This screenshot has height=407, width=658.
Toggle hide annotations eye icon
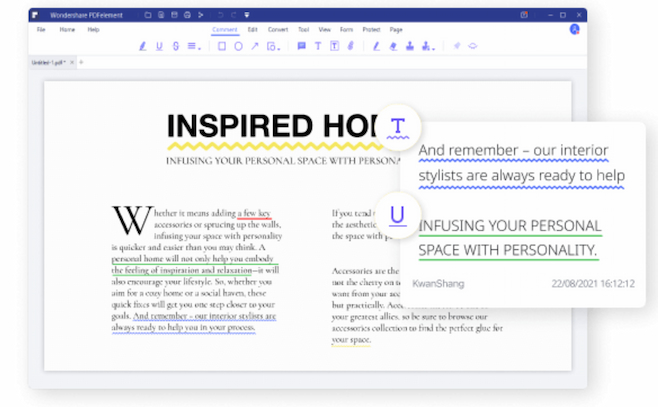pos(473,46)
